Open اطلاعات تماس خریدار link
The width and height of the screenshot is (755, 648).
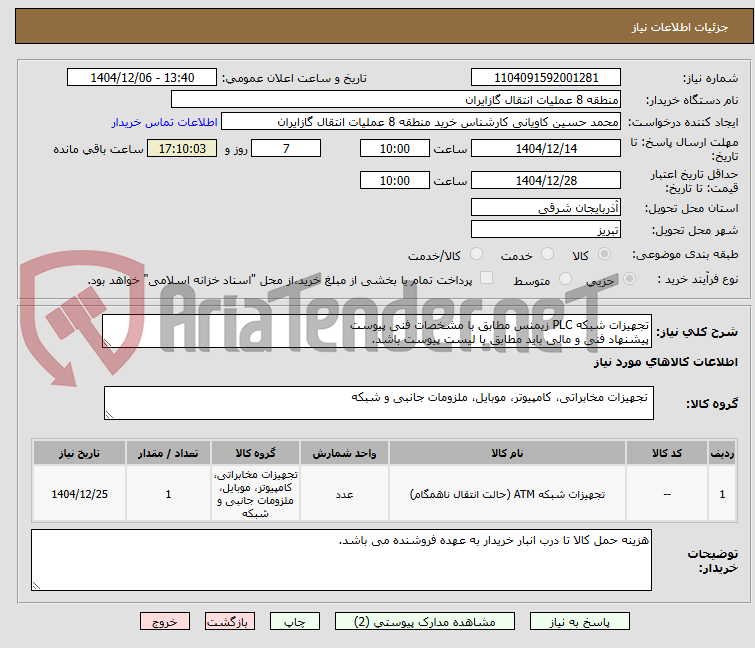click(165, 122)
